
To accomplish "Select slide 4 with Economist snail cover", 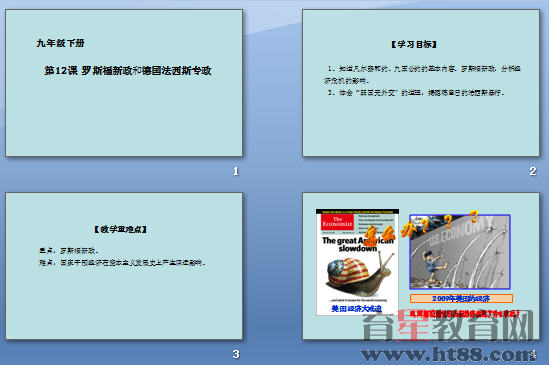I will [x=421, y=266].
